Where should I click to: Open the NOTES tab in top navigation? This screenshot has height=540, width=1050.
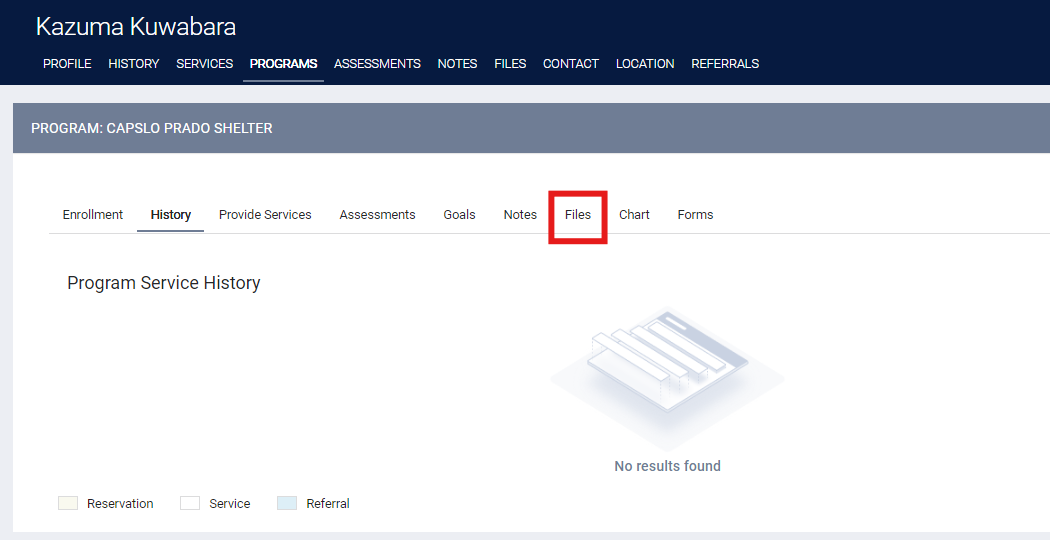click(x=457, y=64)
